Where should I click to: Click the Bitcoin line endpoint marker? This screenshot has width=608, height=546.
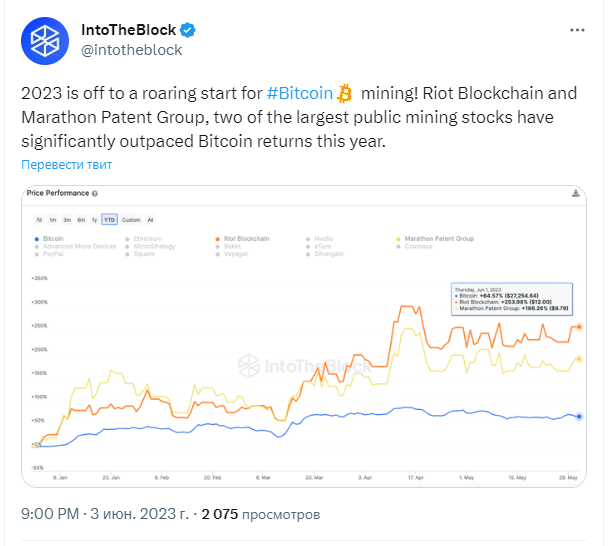click(x=579, y=416)
